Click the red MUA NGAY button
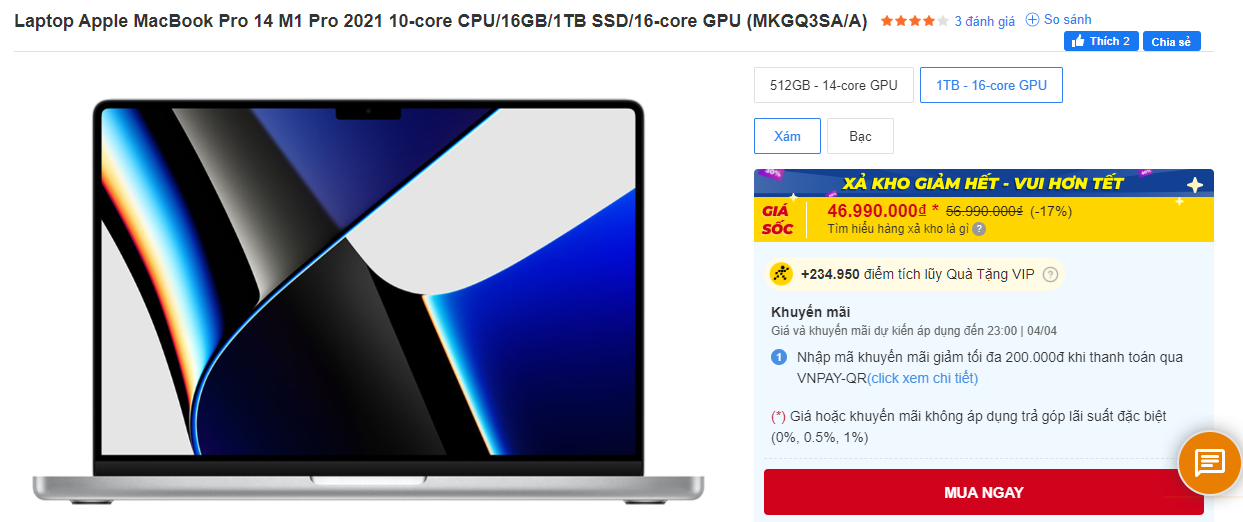This screenshot has height=522, width=1243. [984, 492]
